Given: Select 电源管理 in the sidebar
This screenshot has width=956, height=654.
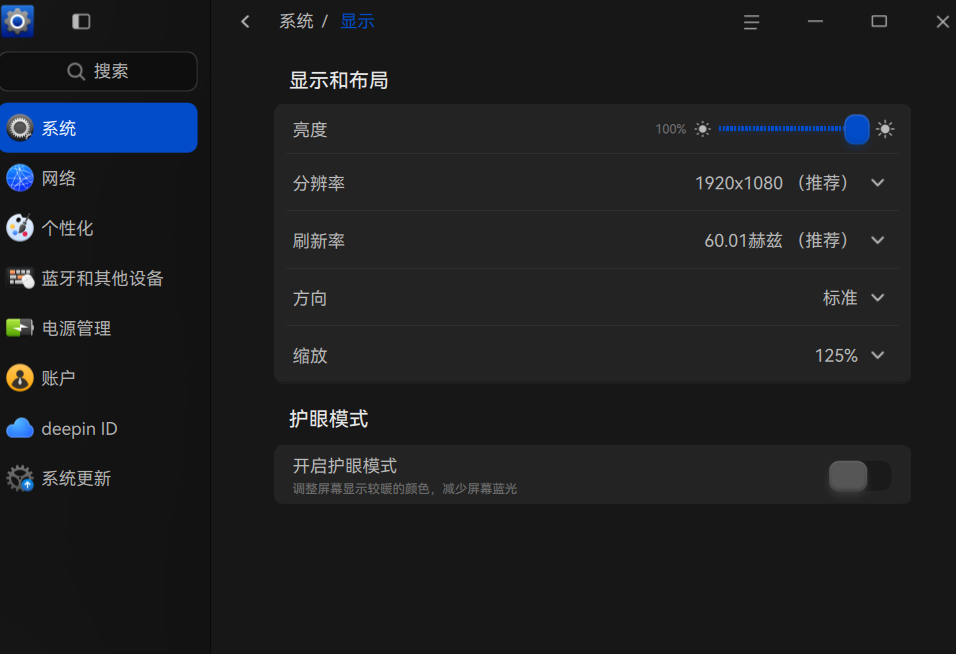Looking at the screenshot, I should tap(99, 328).
